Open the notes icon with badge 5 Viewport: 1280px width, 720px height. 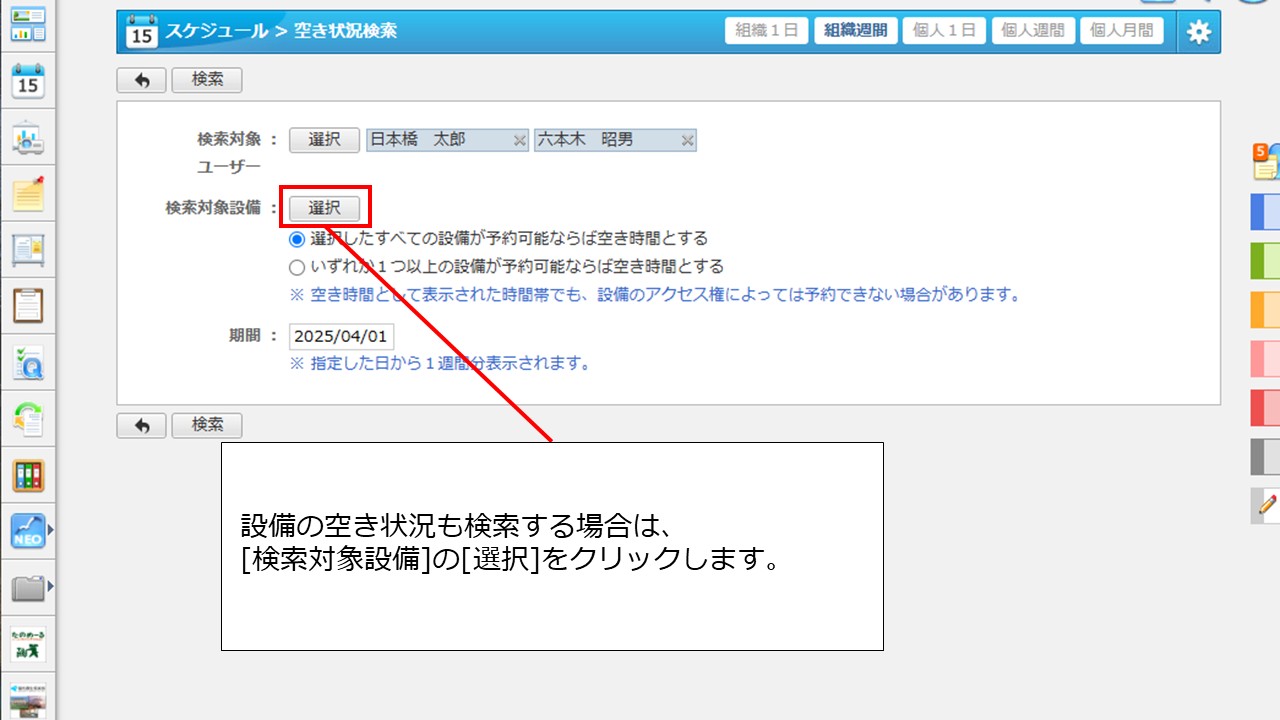[1266, 162]
